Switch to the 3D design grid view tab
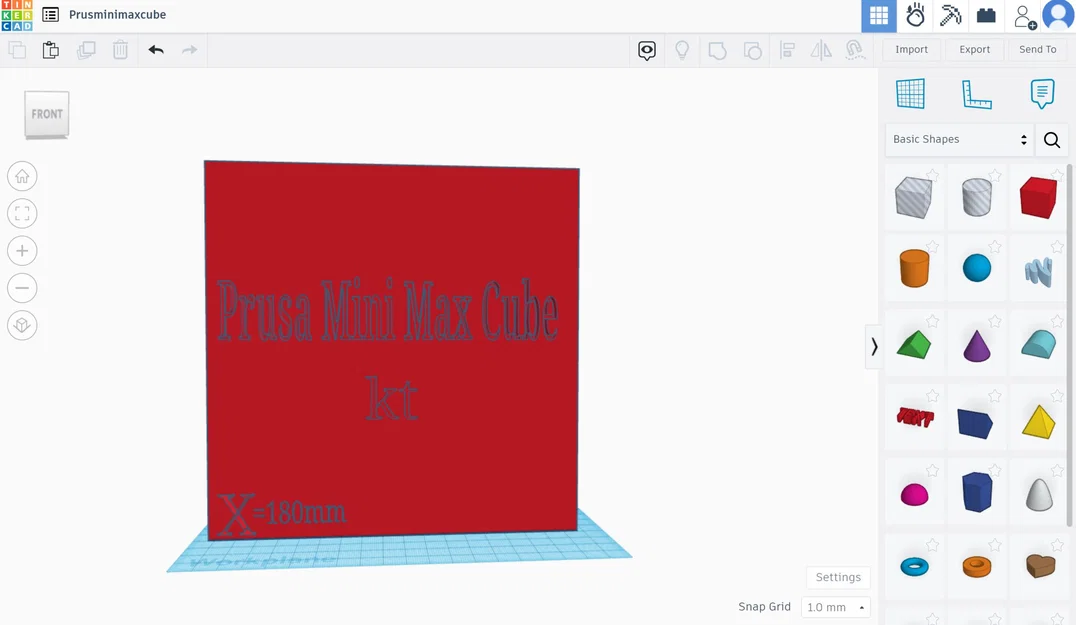1076x625 pixels. pos(878,15)
